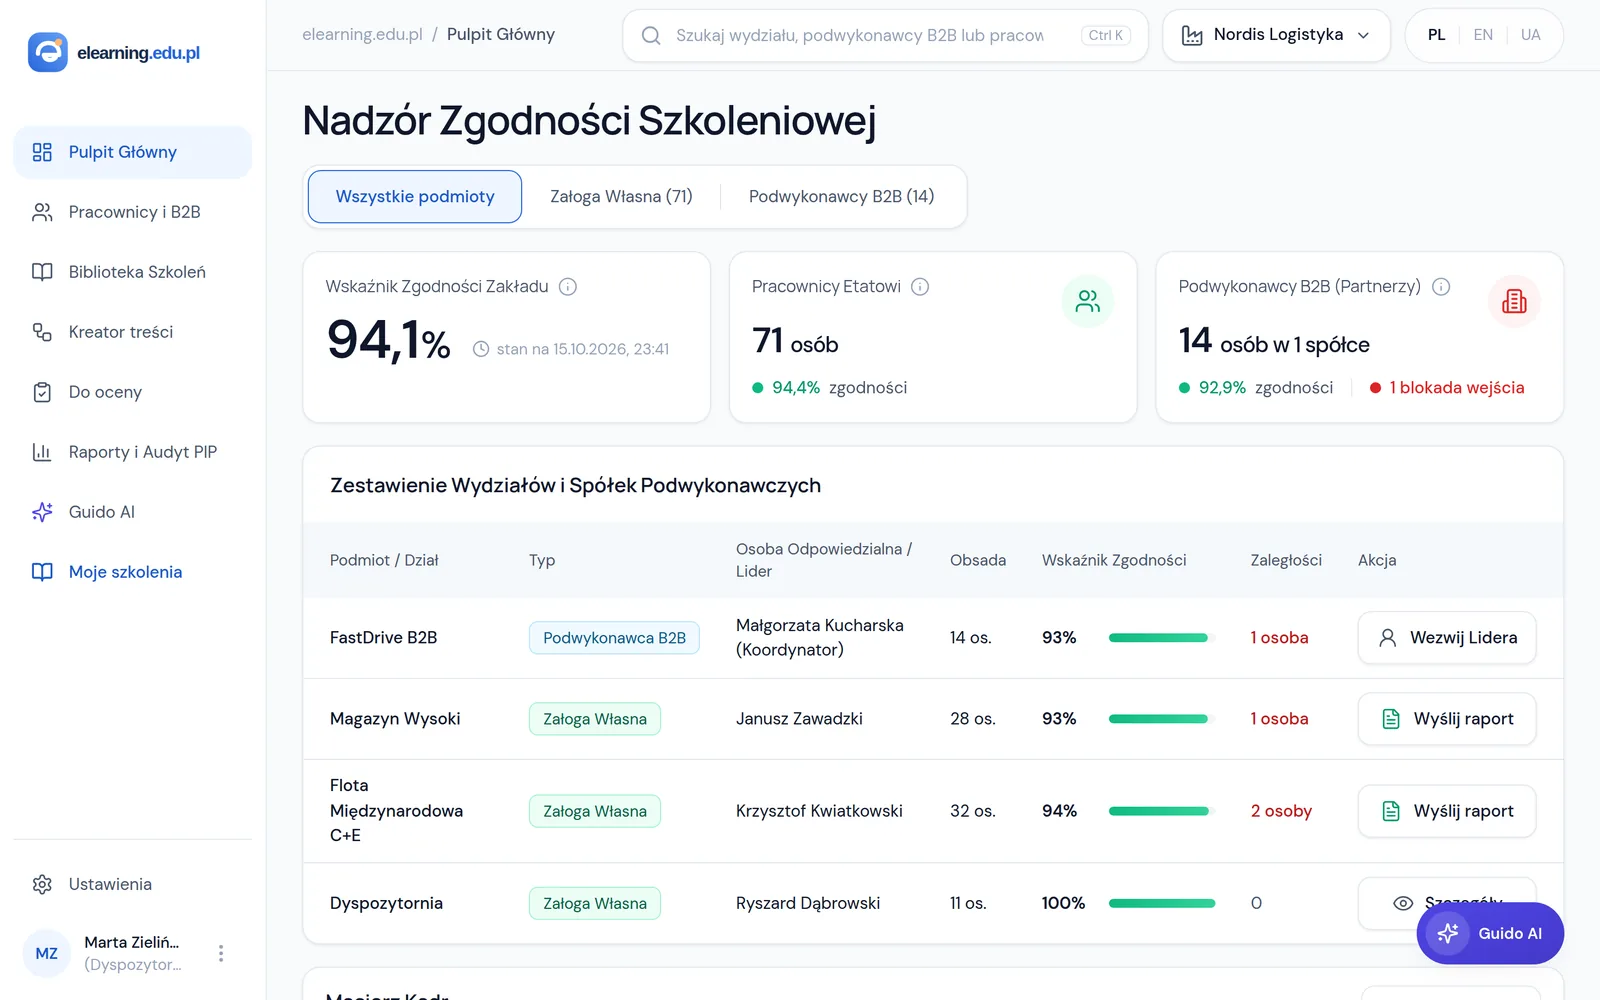Image resolution: width=1600 pixels, height=1000 pixels.
Task: Expand the Nordis Logistyka company dropdown
Action: pyautogui.click(x=1276, y=35)
